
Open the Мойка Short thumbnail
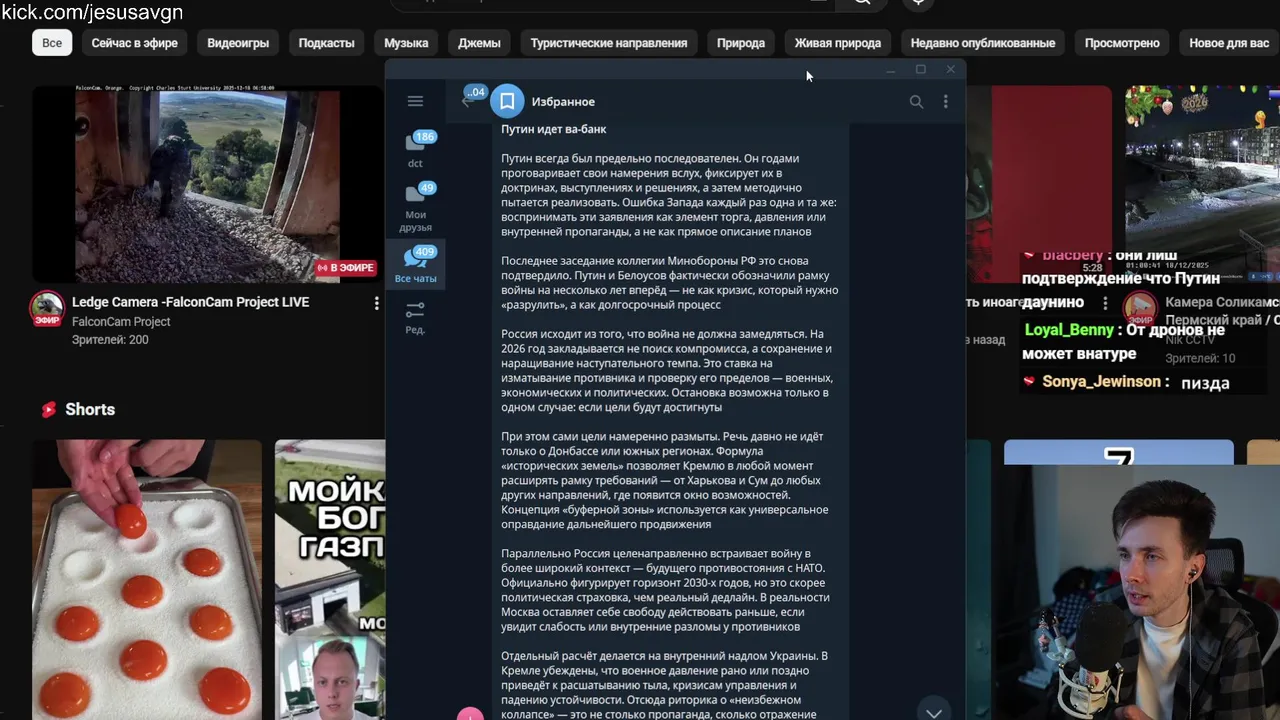pyautogui.click(x=330, y=579)
